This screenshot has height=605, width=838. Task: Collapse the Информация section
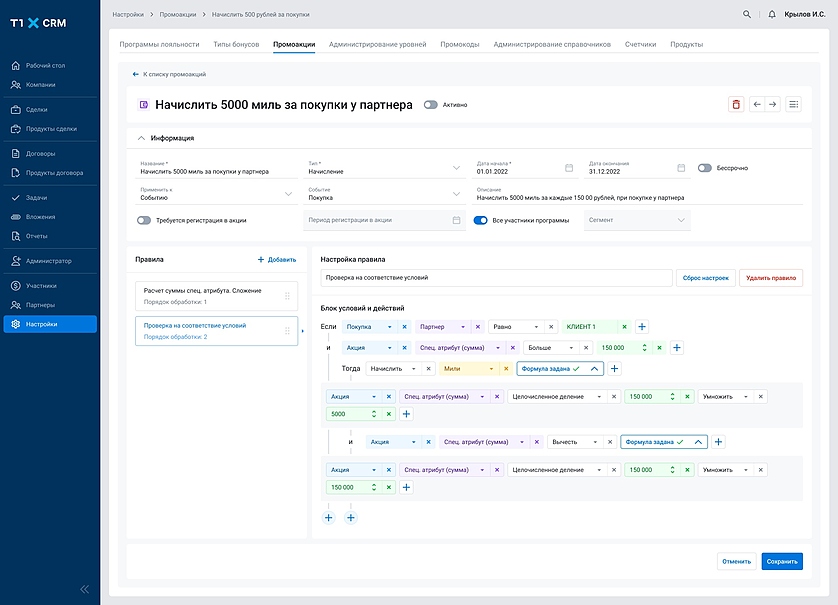coord(140,138)
